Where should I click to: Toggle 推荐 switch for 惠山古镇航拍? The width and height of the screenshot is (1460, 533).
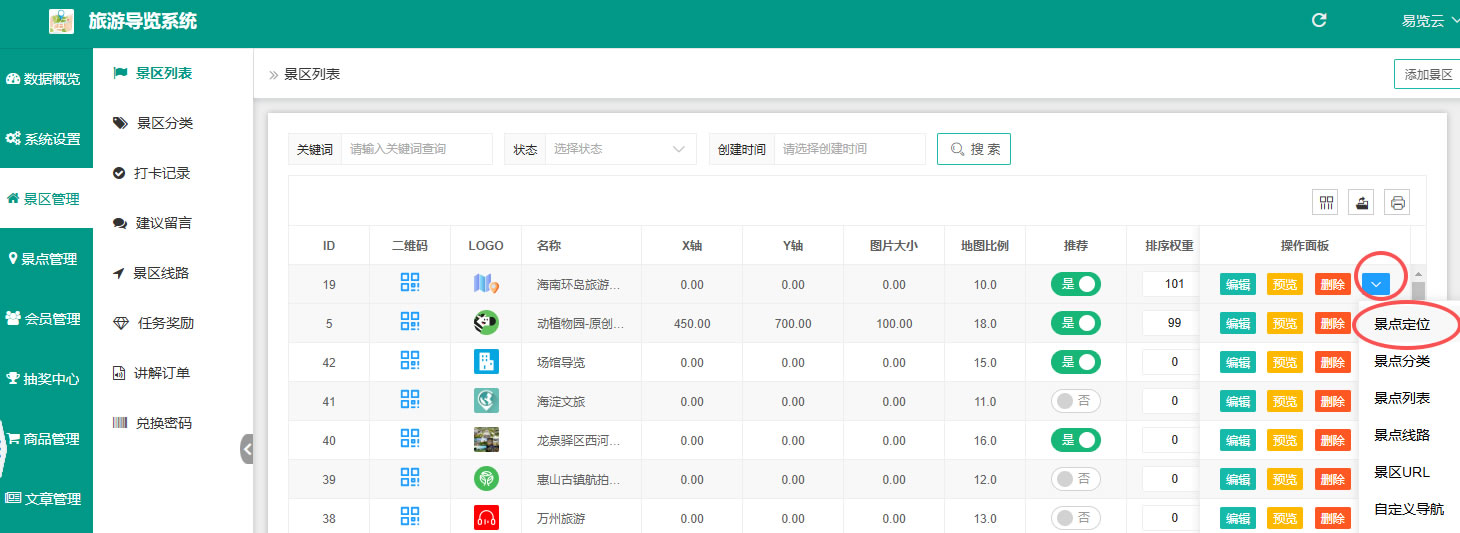coord(1076,479)
